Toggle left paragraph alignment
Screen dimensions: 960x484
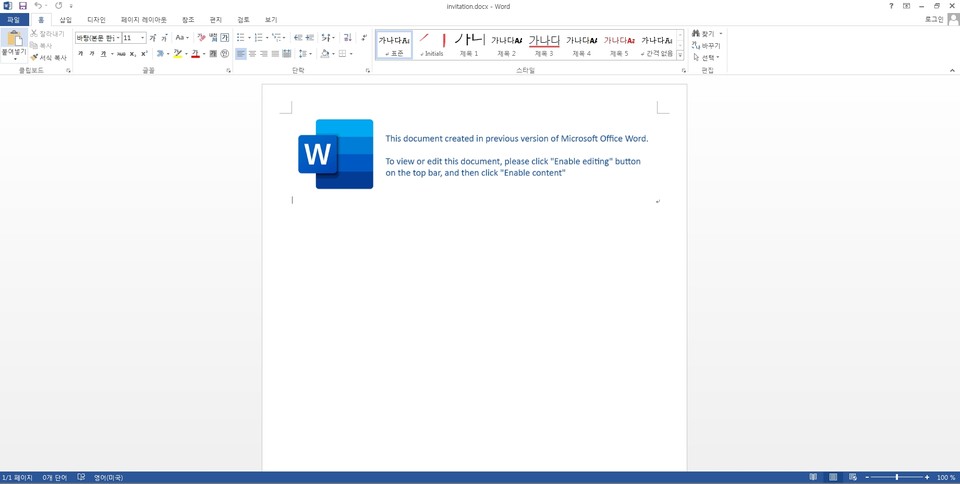coord(241,54)
